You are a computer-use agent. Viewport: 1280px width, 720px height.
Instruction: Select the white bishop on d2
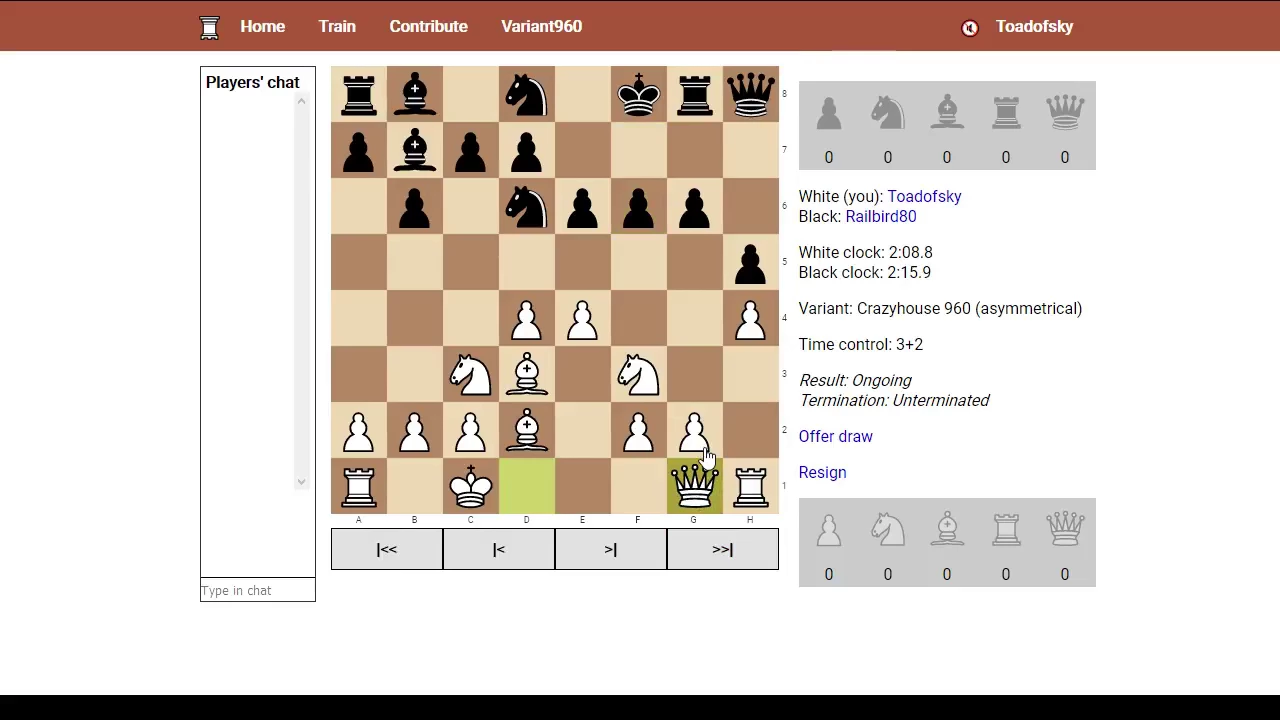coord(526,430)
